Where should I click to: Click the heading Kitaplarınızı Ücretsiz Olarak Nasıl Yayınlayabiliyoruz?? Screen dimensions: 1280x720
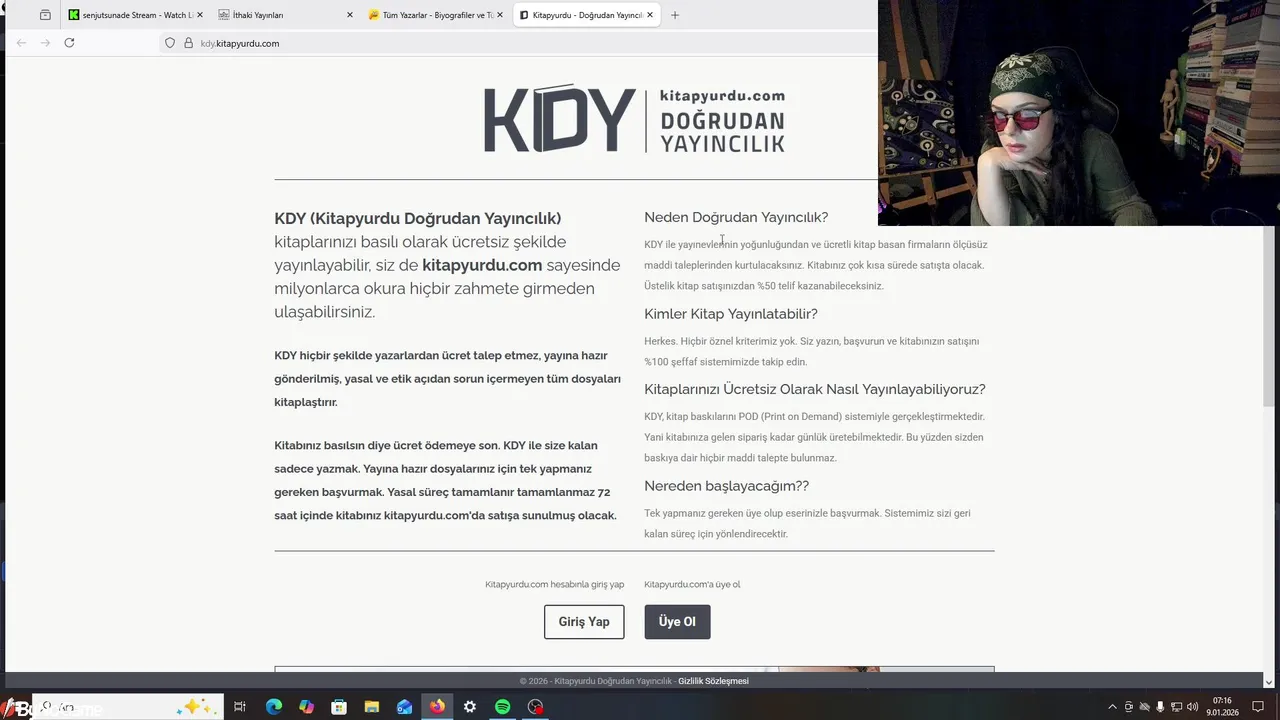pos(815,389)
